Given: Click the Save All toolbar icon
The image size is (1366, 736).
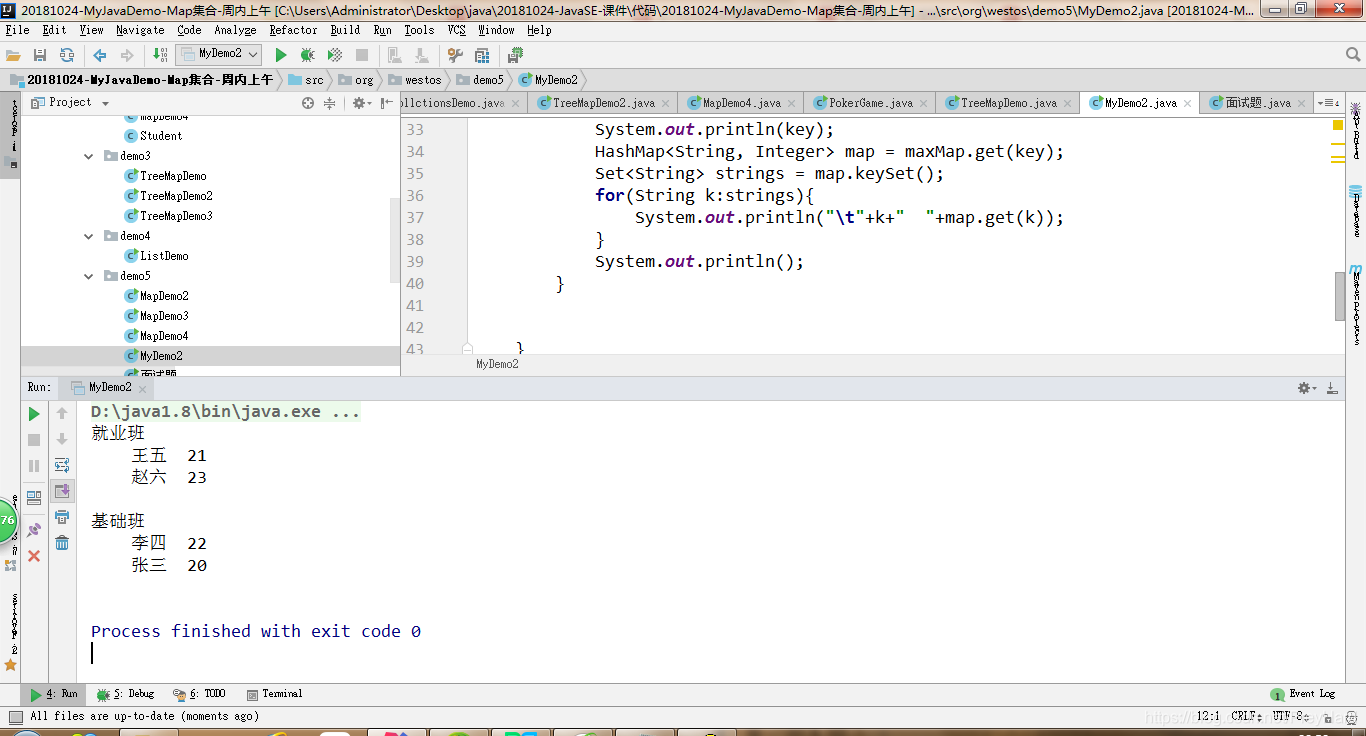Looking at the screenshot, I should (x=40, y=55).
